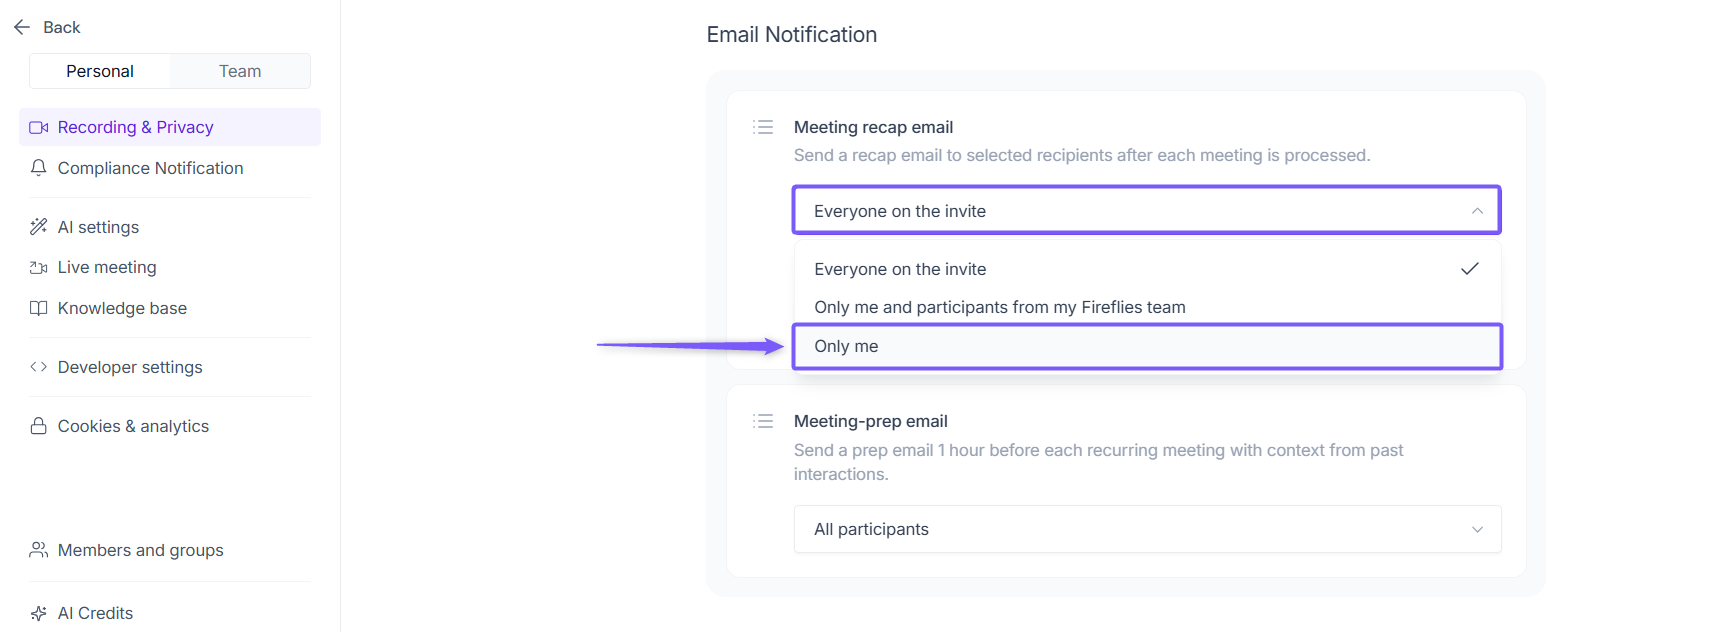Select the Personal tab

pos(100,71)
